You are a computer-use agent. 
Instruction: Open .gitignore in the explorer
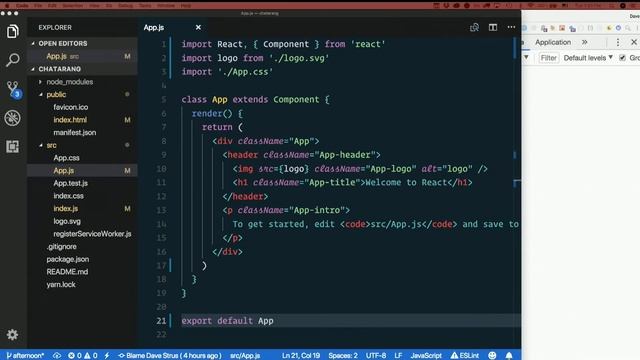click(61, 247)
